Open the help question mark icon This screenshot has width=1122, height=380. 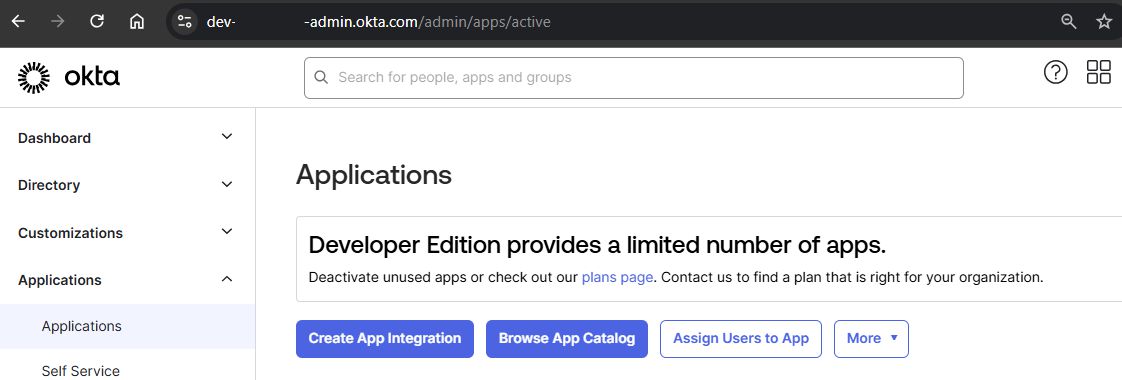(1055, 72)
